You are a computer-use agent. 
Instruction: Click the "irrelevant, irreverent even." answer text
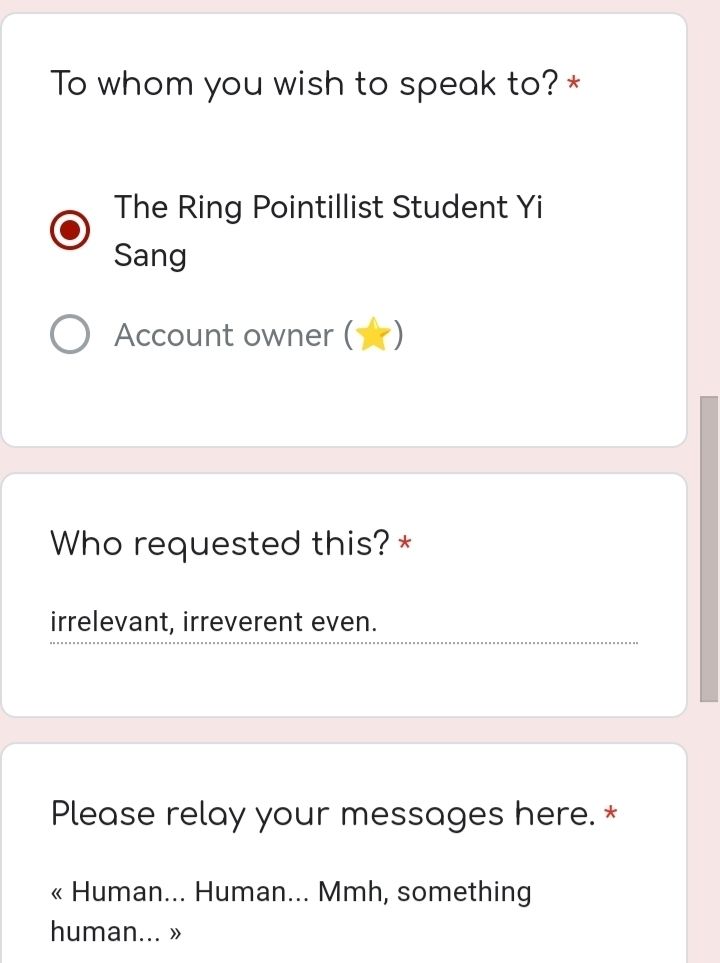click(214, 622)
